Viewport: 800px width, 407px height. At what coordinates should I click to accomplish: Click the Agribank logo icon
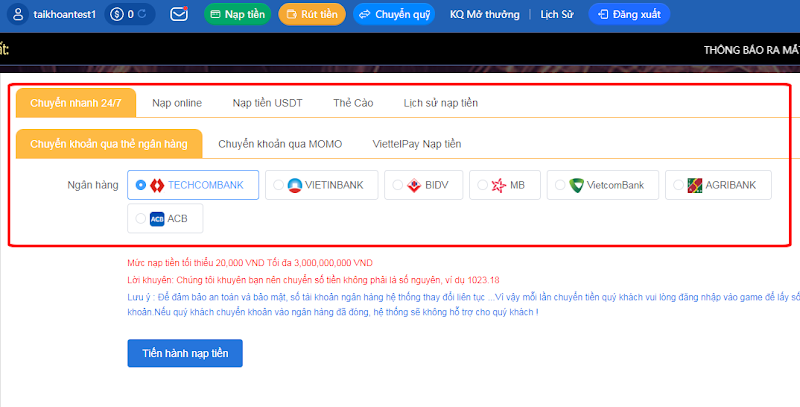coord(694,185)
